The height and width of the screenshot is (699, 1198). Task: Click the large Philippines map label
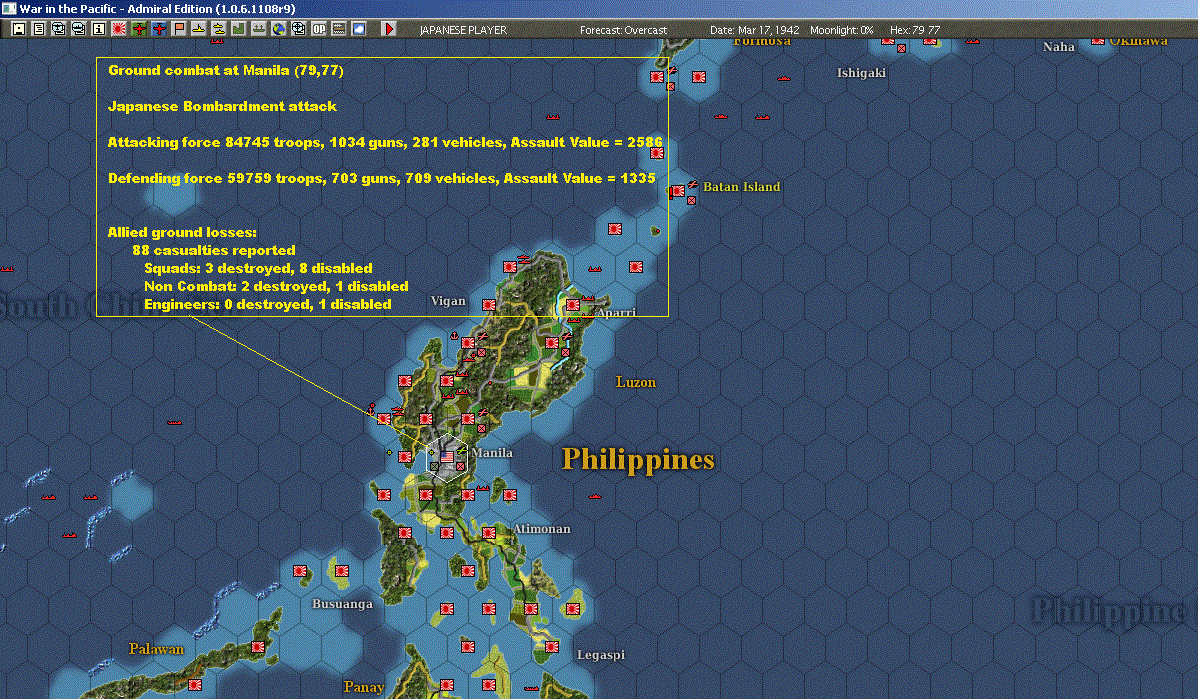[x=638, y=460]
